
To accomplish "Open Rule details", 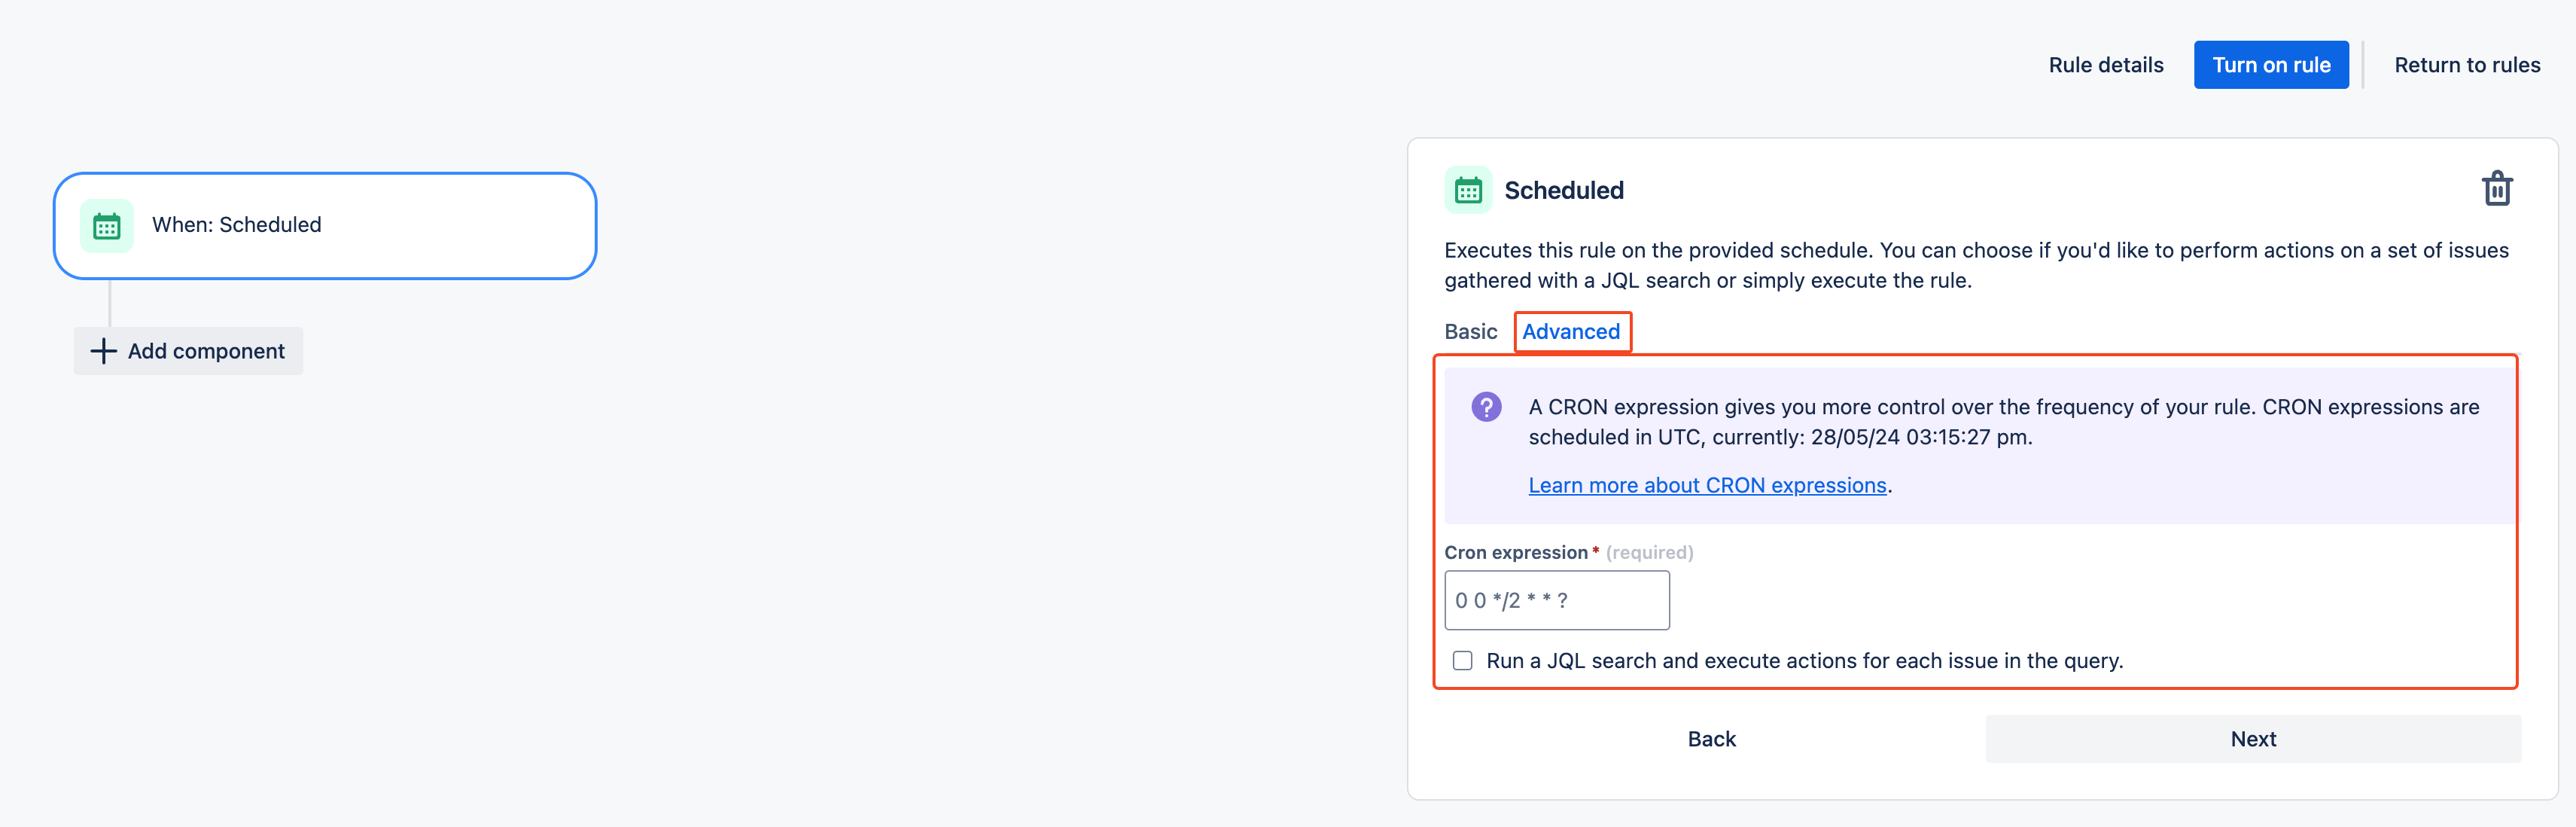I will [x=2105, y=64].
